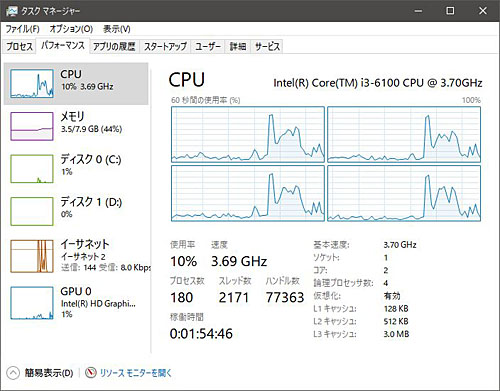Switch to the アプリの履歴 tab
The width and height of the screenshot is (500, 391).
click(x=114, y=46)
